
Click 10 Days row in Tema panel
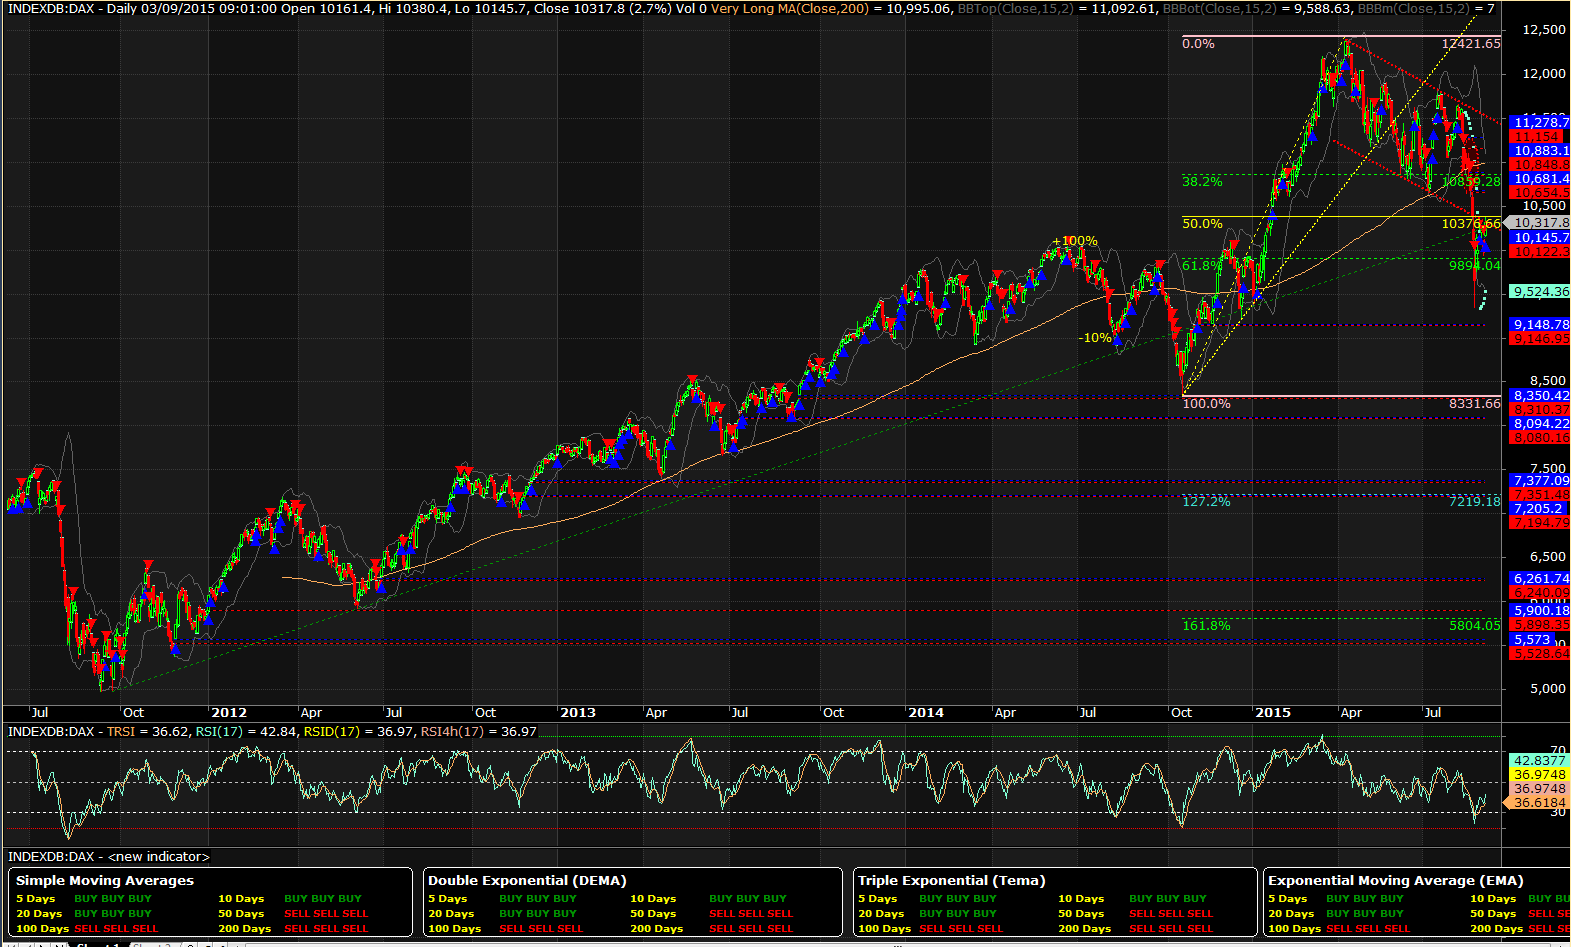[x=1133, y=899]
